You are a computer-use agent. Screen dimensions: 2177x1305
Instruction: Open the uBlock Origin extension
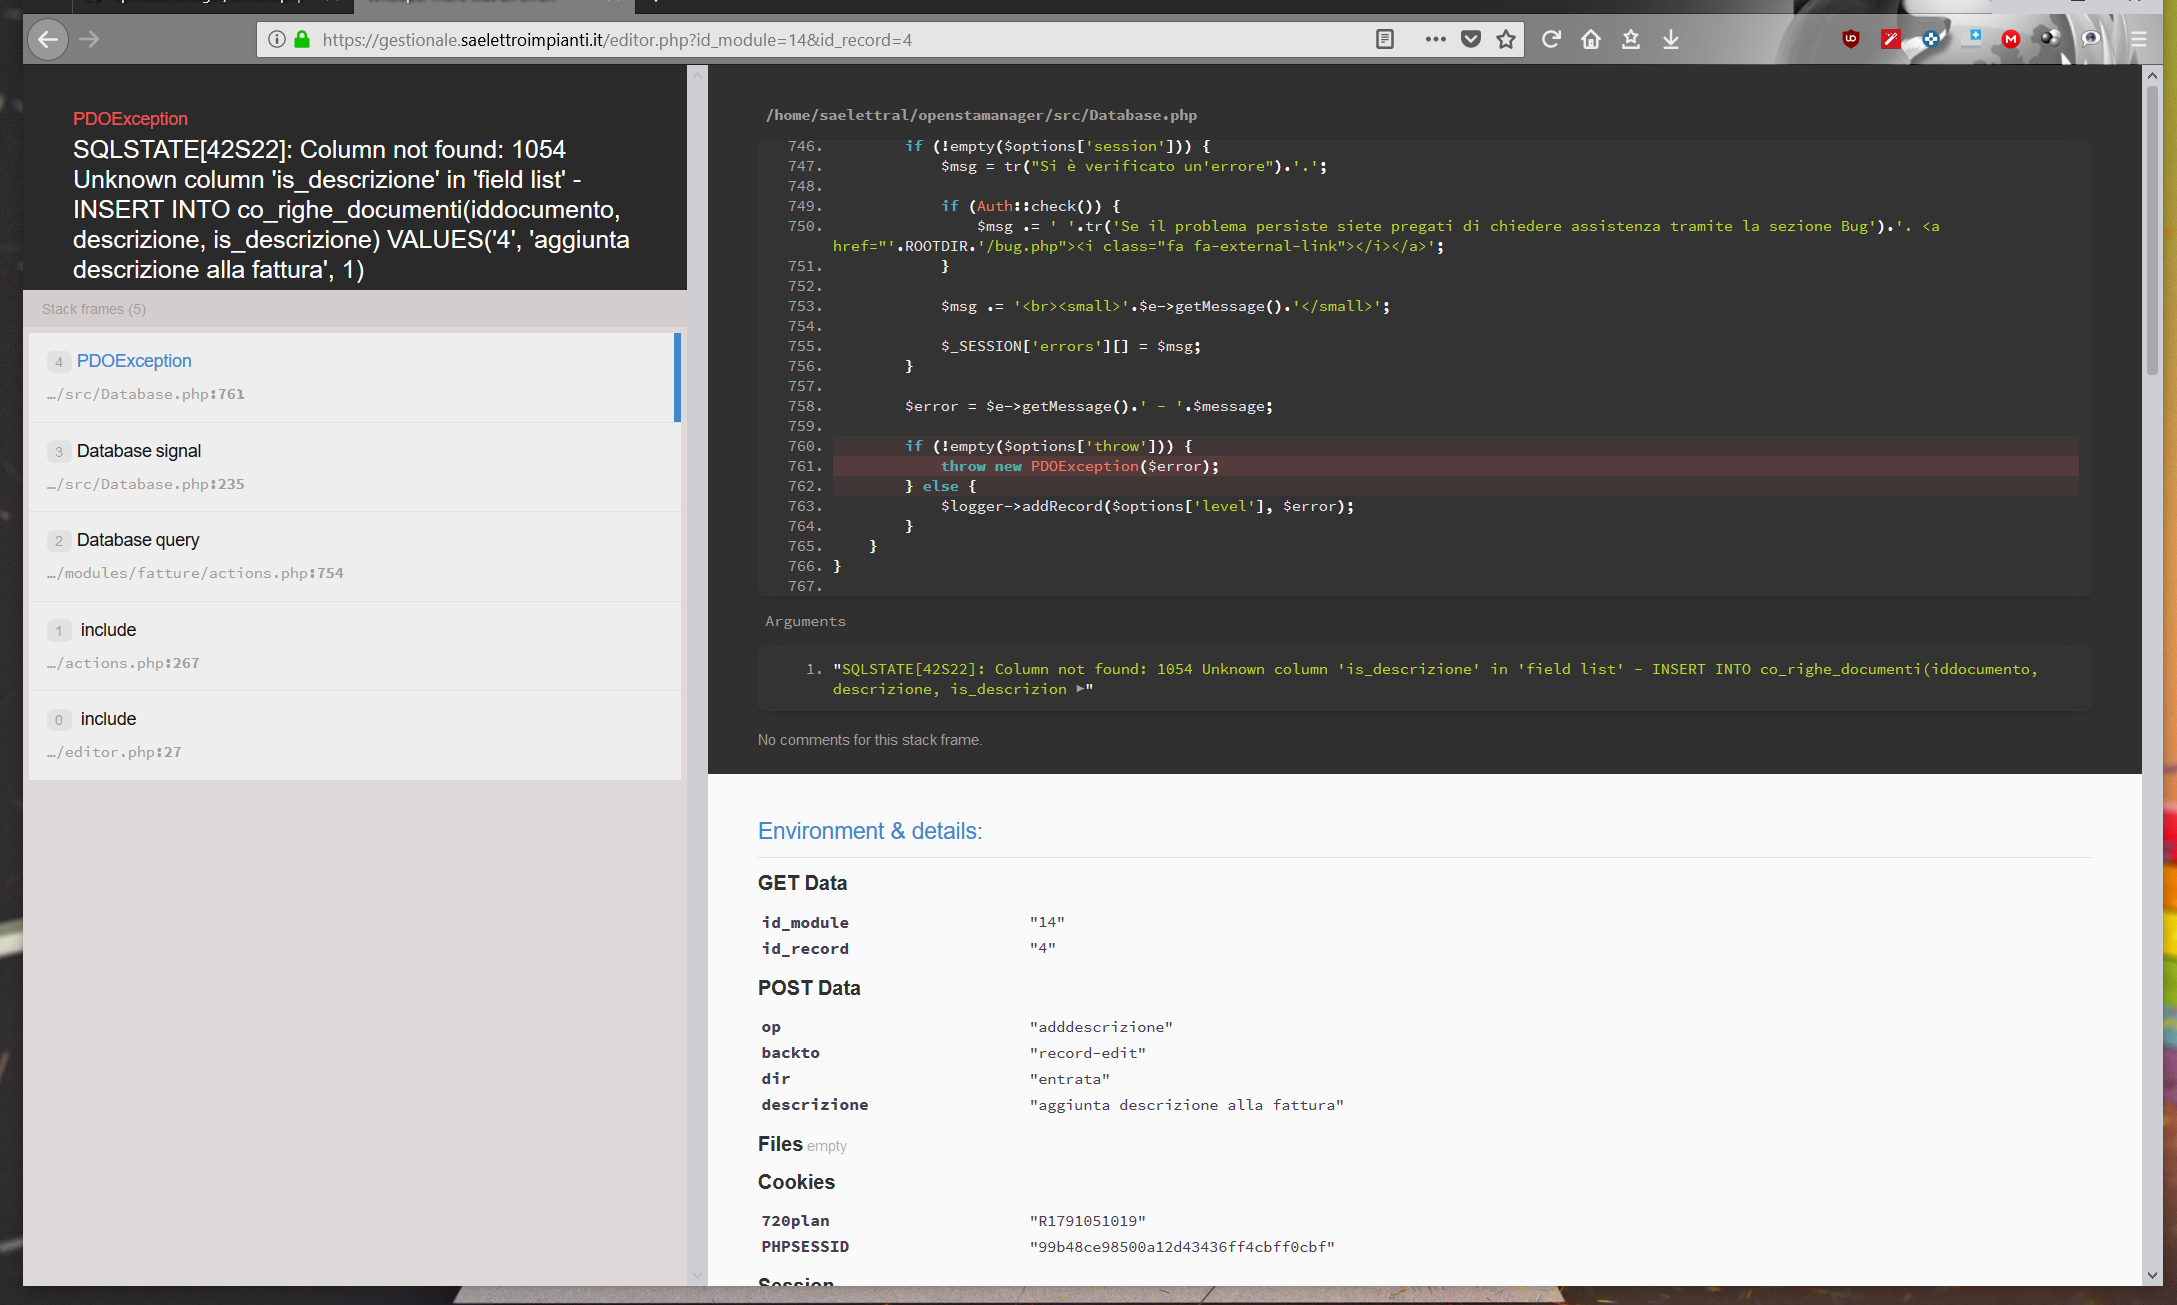coord(1850,38)
